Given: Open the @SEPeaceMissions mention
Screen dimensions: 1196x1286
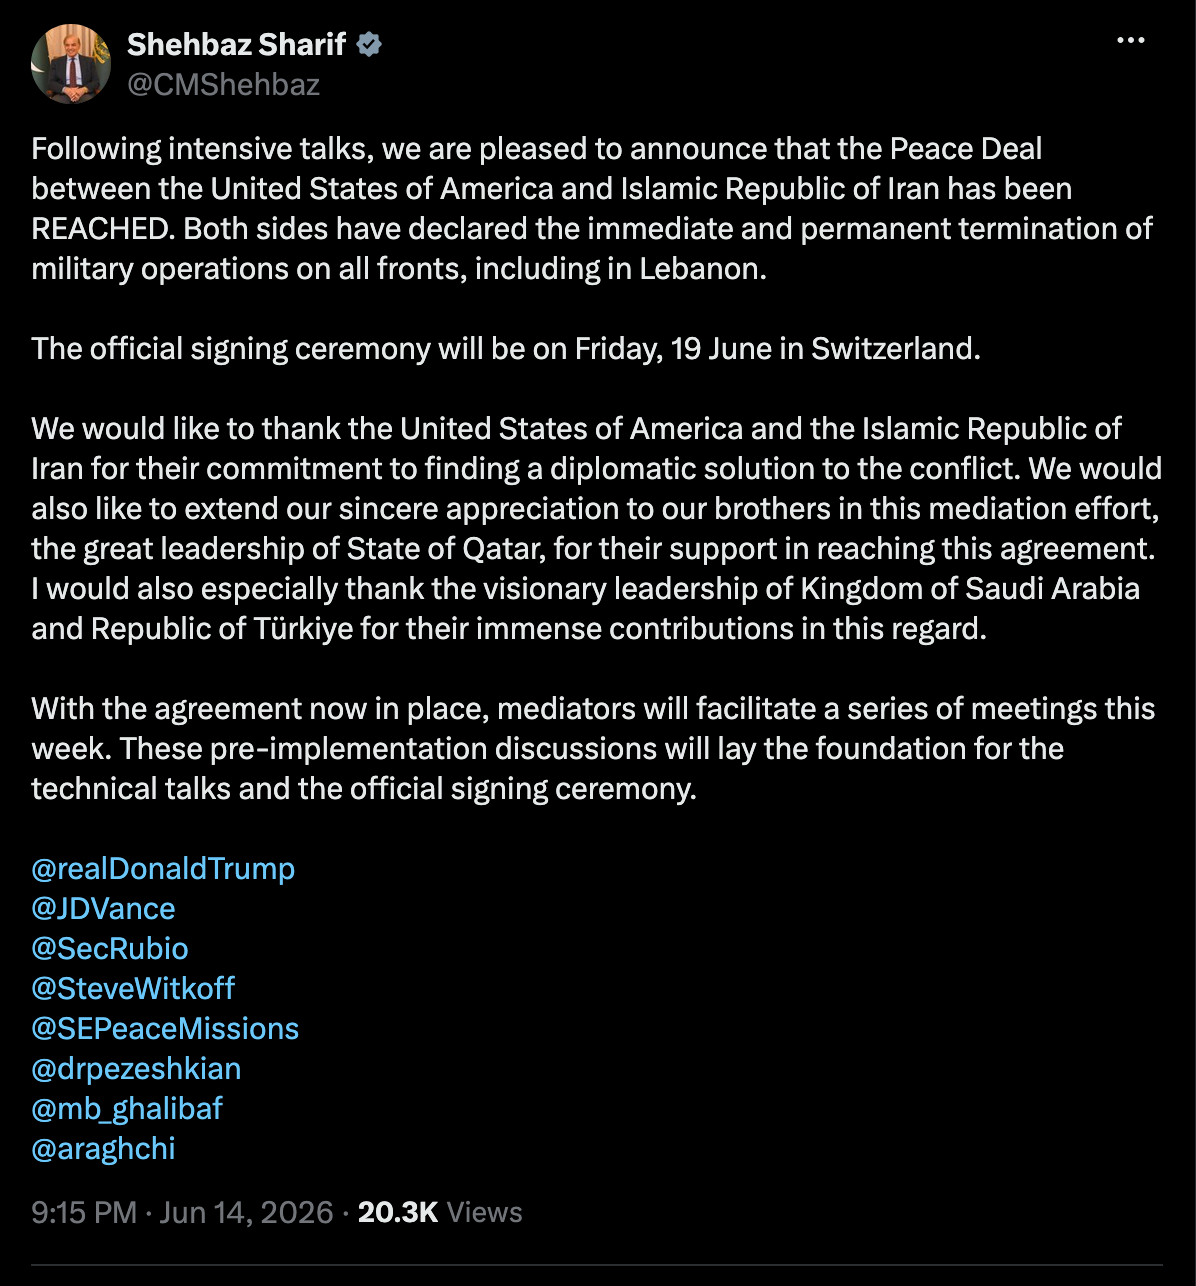Looking at the screenshot, I should point(165,1029).
